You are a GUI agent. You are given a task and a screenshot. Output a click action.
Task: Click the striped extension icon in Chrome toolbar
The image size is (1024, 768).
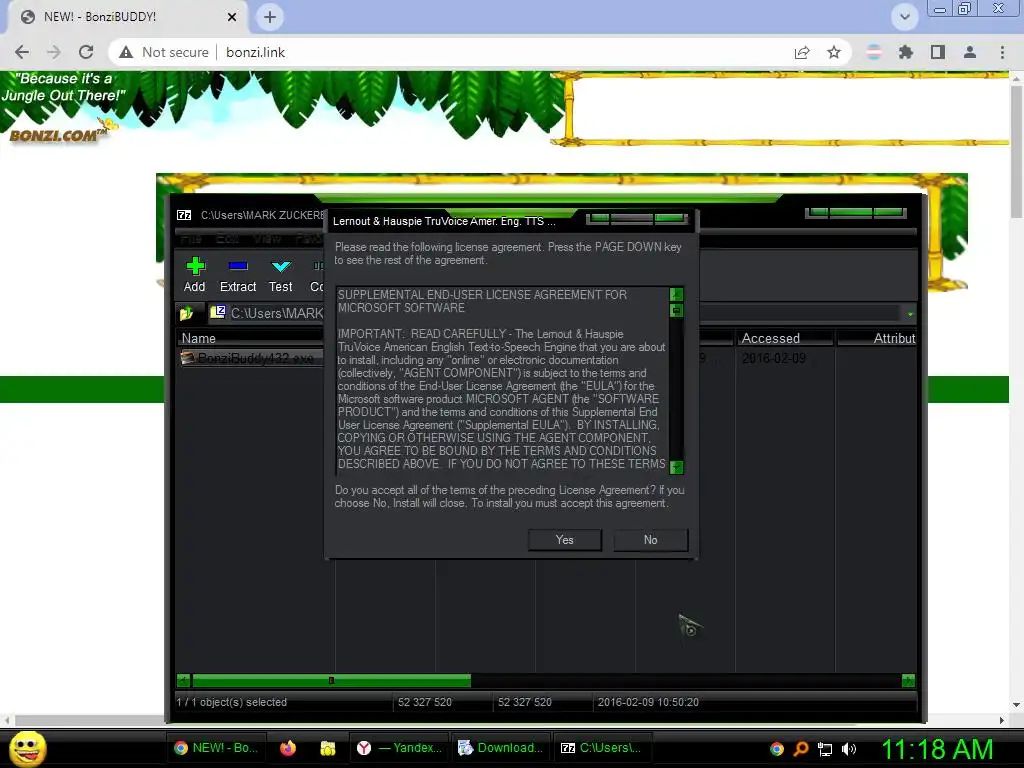[874, 52]
